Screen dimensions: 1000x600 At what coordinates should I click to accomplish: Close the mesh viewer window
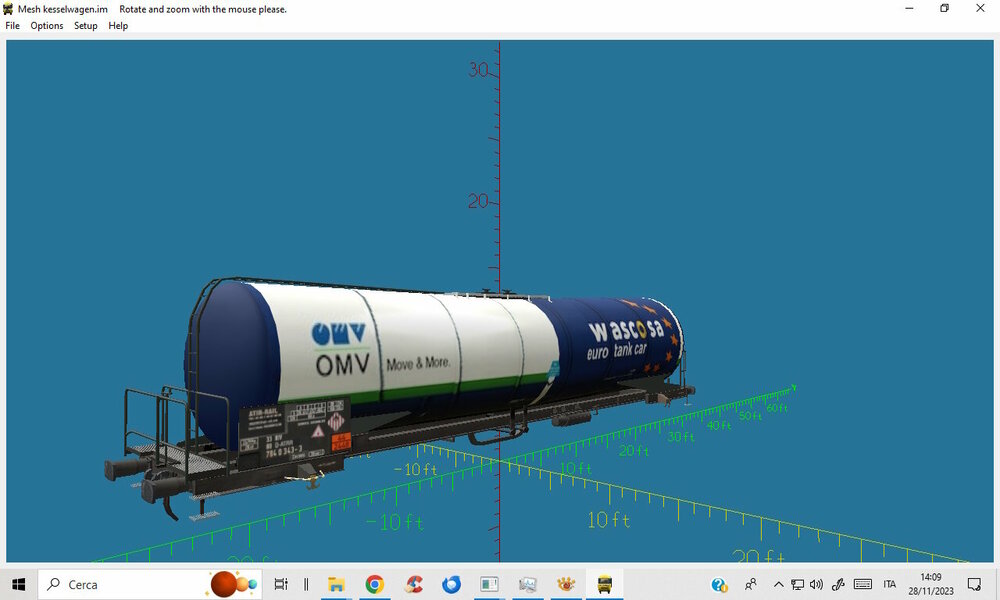click(x=980, y=8)
